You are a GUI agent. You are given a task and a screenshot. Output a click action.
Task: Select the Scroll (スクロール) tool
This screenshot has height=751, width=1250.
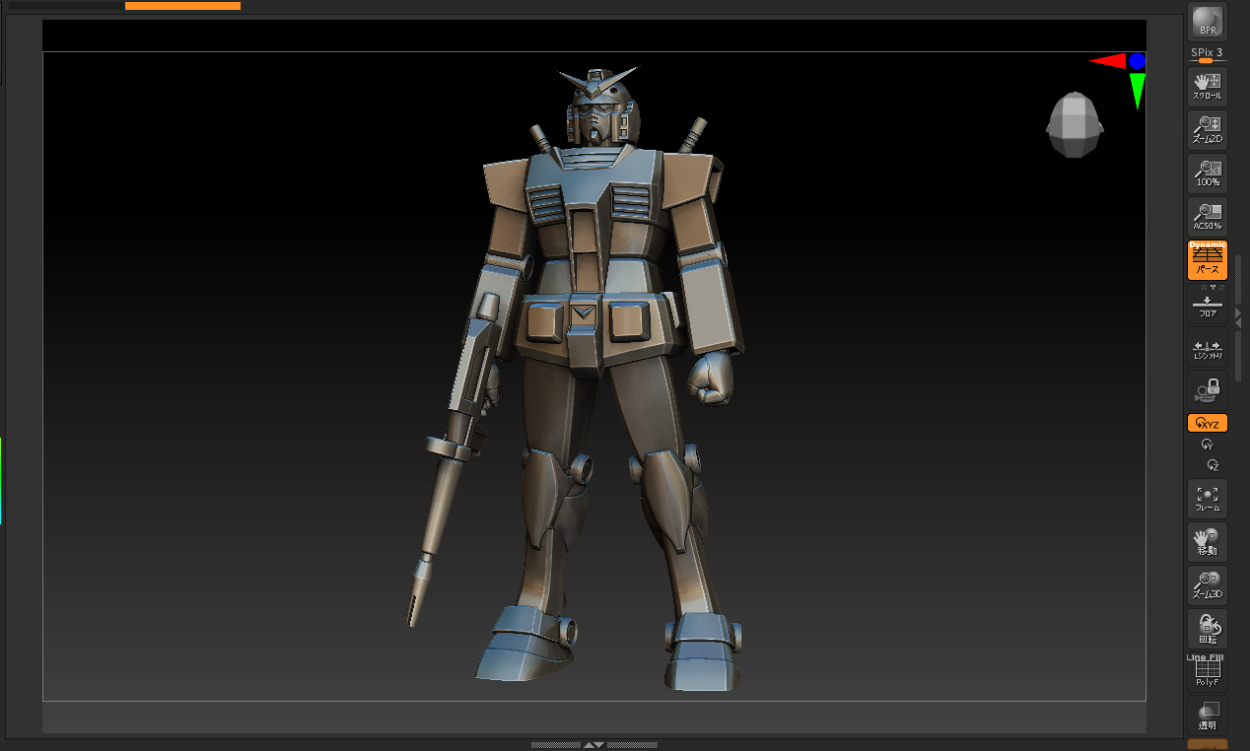(x=1207, y=86)
